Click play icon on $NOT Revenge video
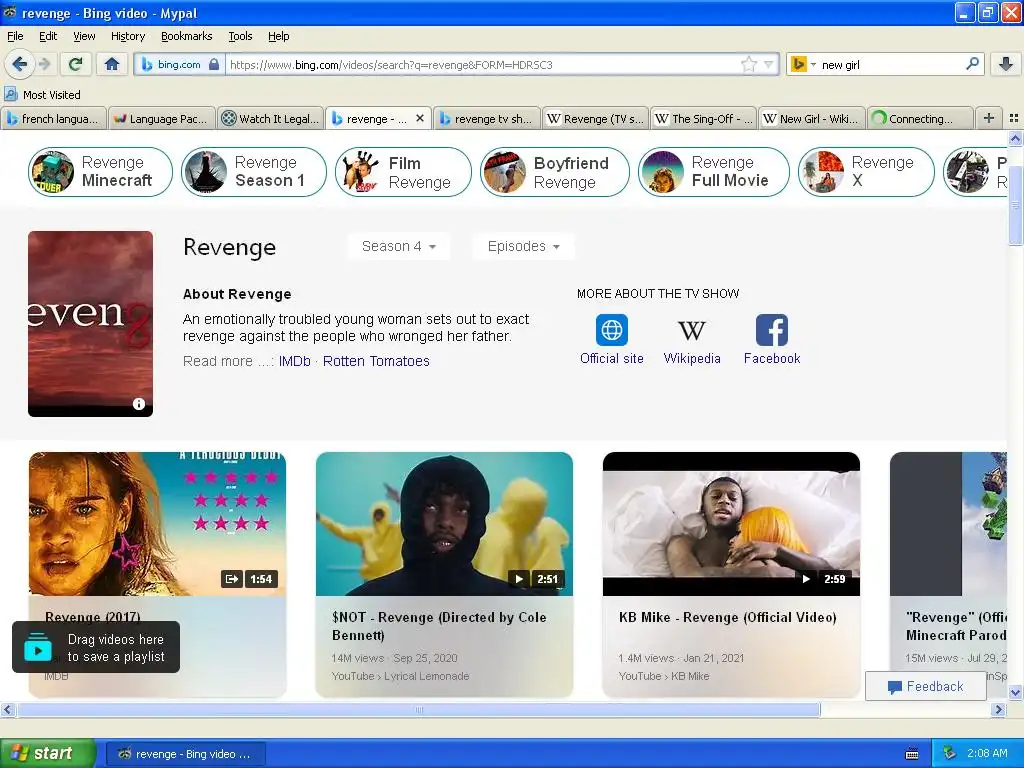Screen dimensions: 1024x768 pyautogui.click(x=519, y=579)
